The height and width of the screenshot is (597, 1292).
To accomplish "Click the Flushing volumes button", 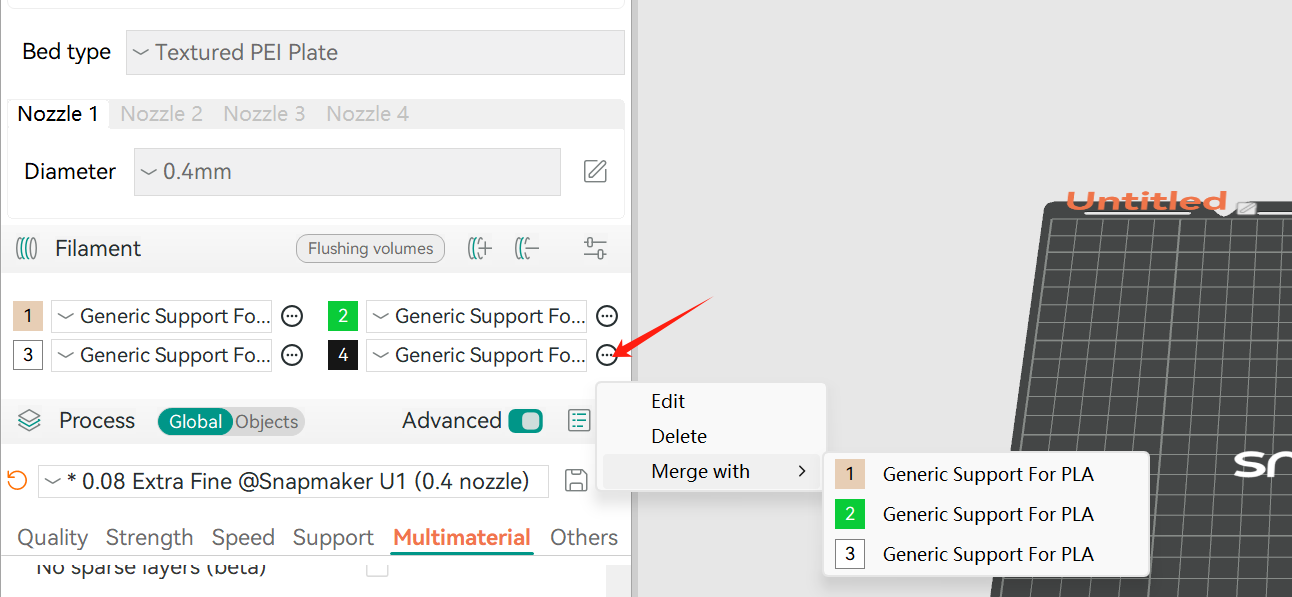I will 370,249.
